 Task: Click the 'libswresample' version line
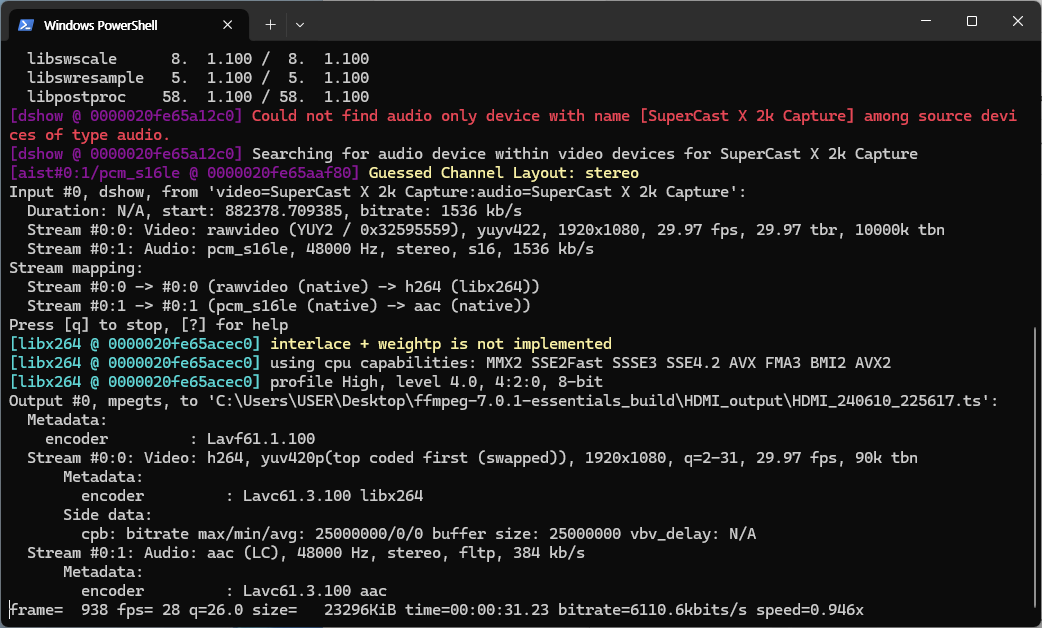click(x=198, y=78)
